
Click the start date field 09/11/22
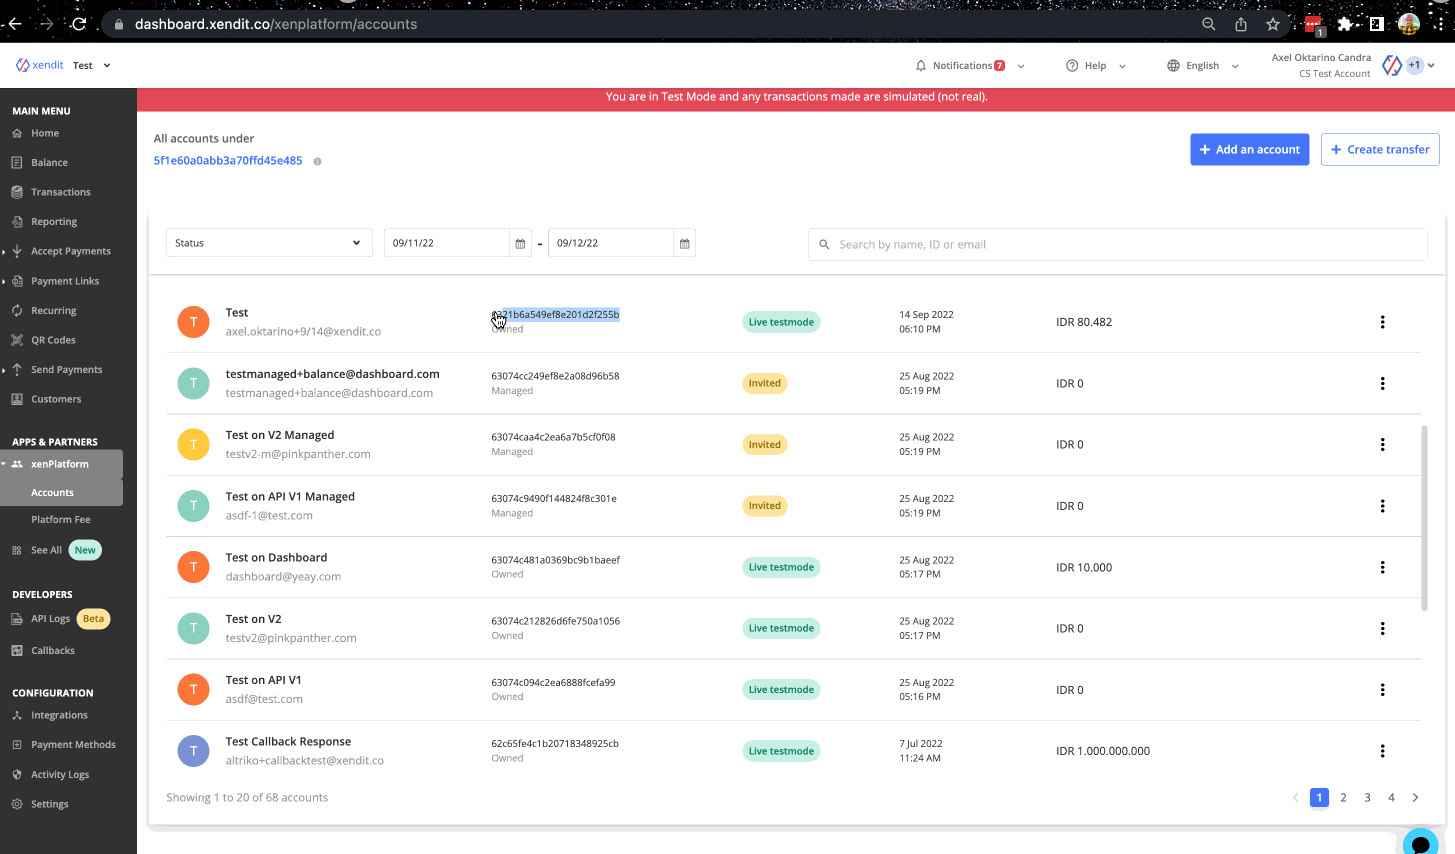pos(447,243)
